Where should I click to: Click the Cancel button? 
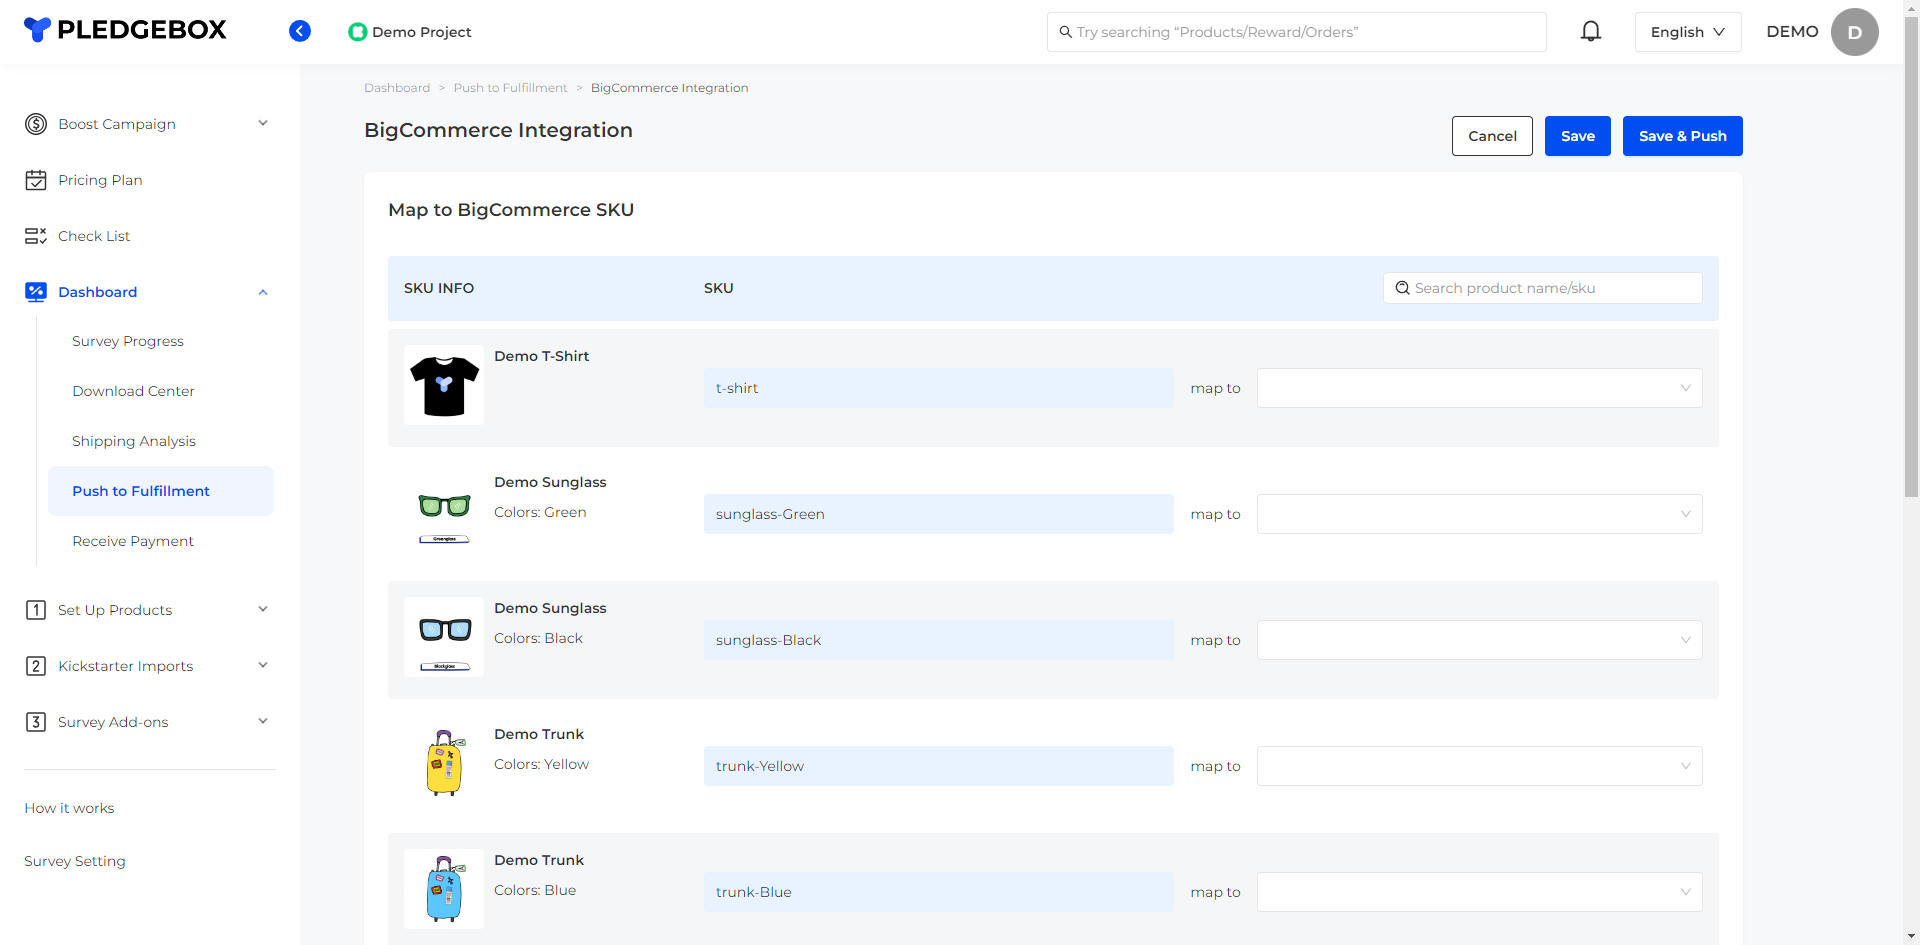(1492, 136)
